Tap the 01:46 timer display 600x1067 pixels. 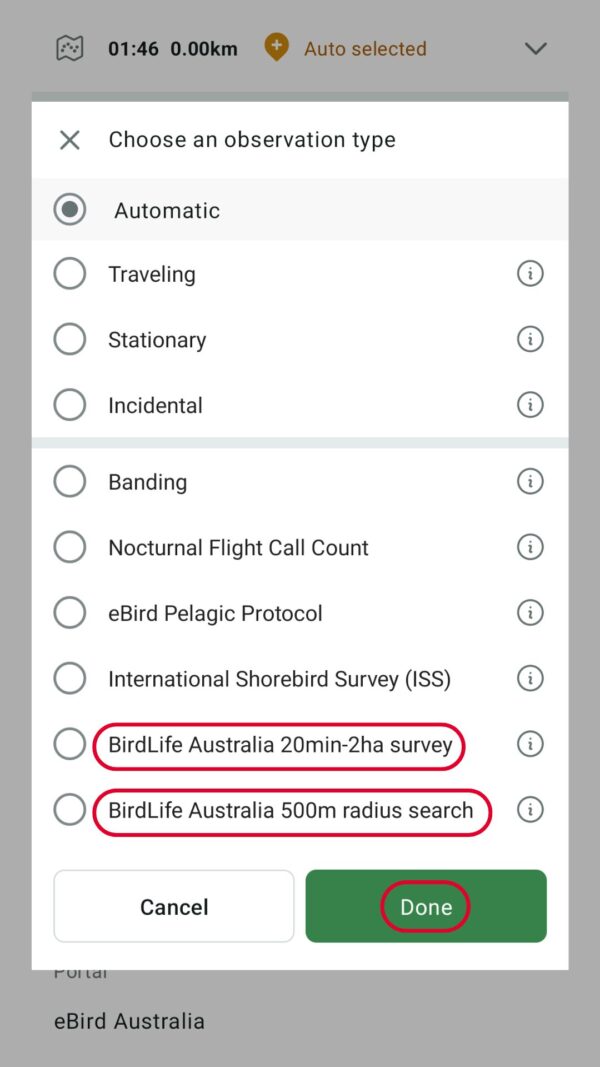click(x=139, y=46)
